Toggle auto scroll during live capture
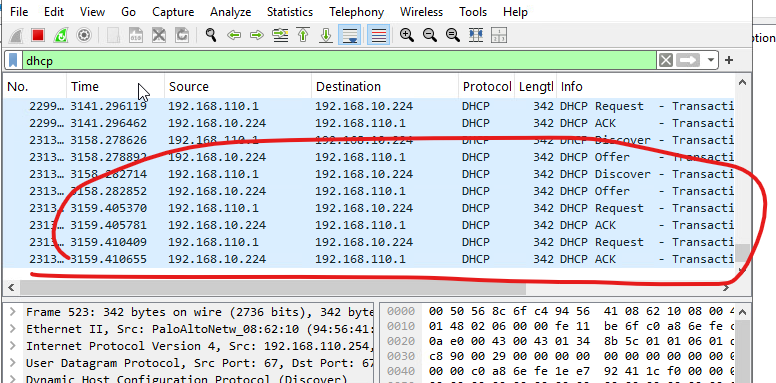Viewport: 776px width, 383px height. click(349, 35)
